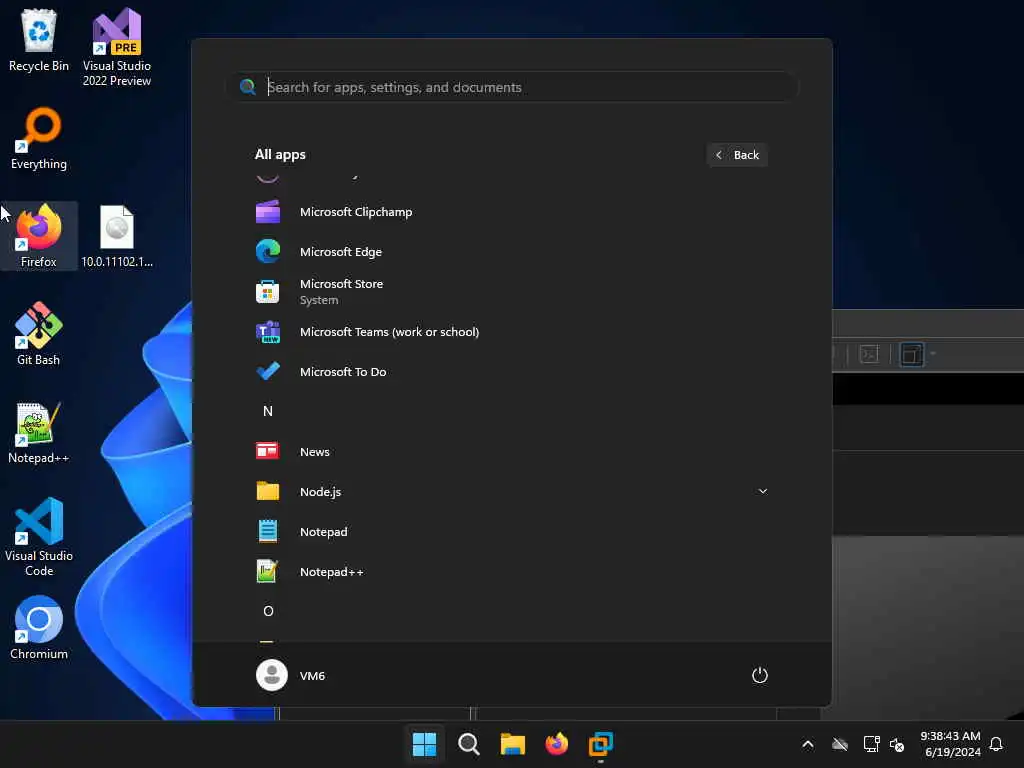Open Firefox from the taskbar
This screenshot has width=1024, height=768.
(x=556, y=744)
